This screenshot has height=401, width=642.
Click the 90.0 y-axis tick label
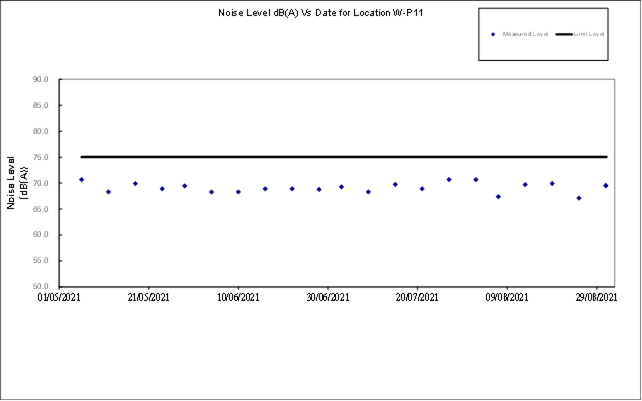coord(41,79)
